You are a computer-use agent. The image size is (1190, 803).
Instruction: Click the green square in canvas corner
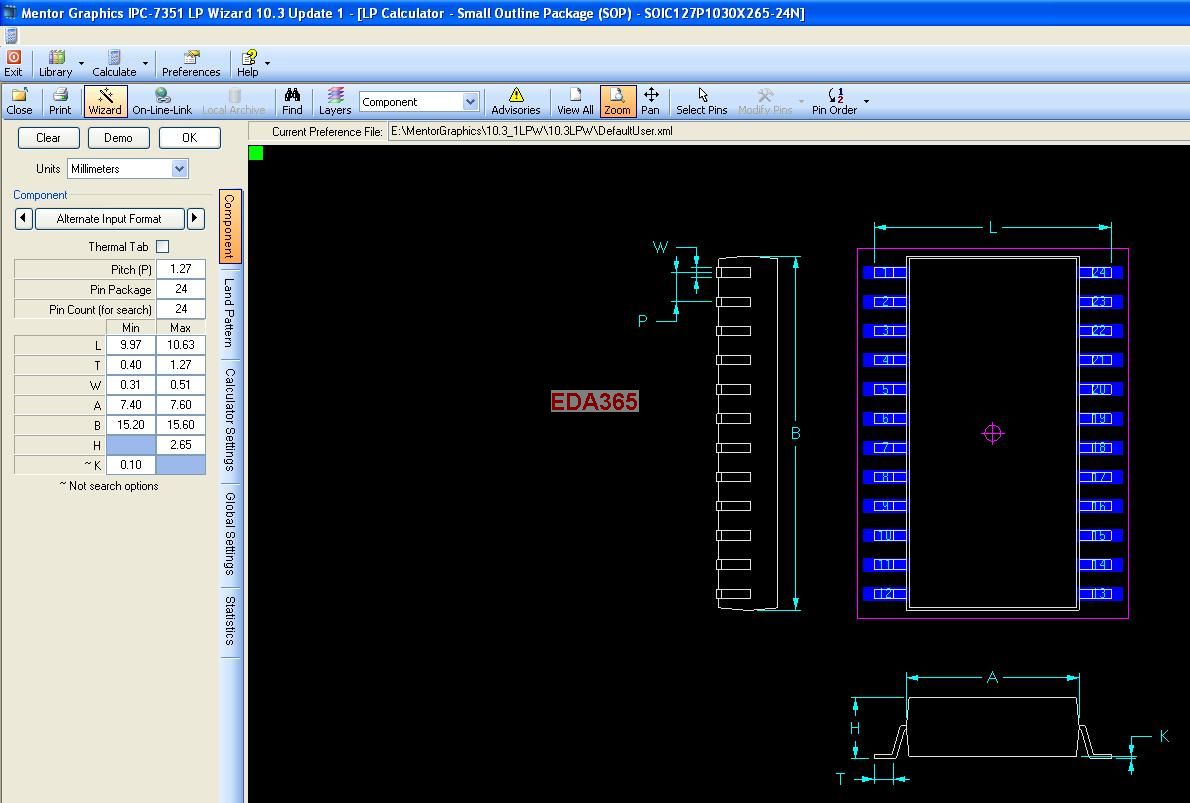click(256, 153)
